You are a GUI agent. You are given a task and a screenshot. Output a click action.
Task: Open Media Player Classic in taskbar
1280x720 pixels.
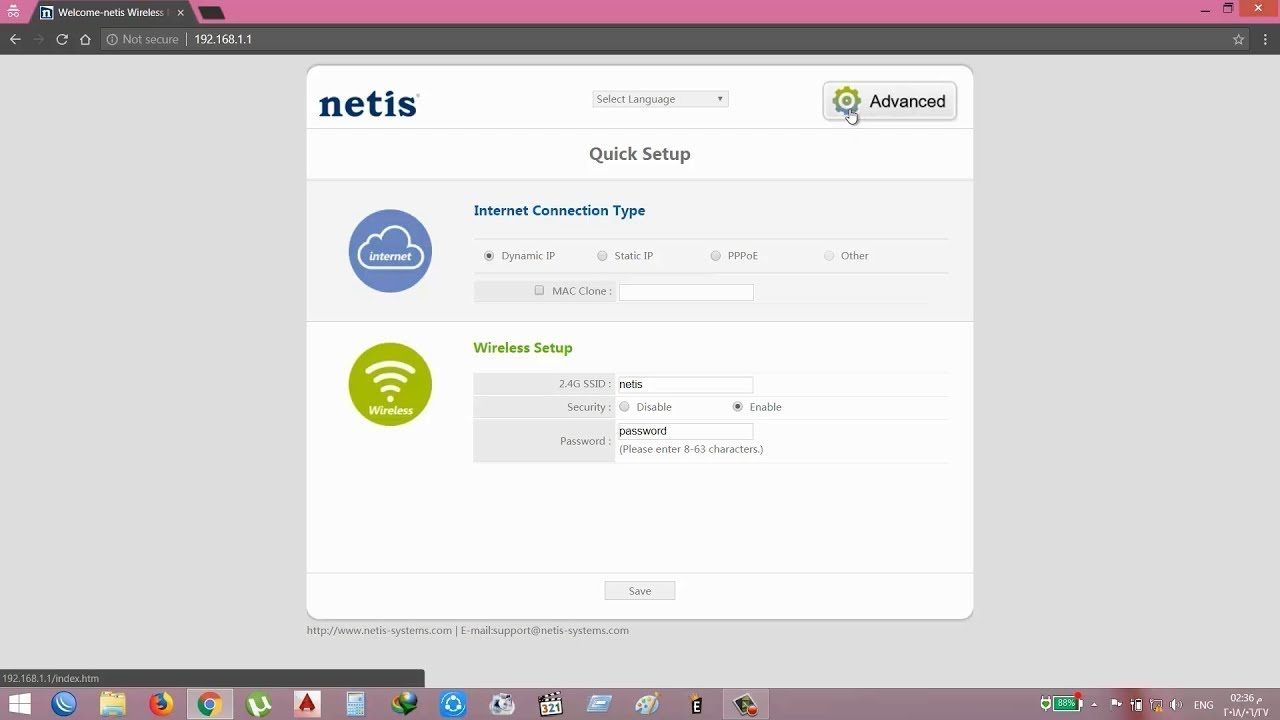[x=550, y=704]
